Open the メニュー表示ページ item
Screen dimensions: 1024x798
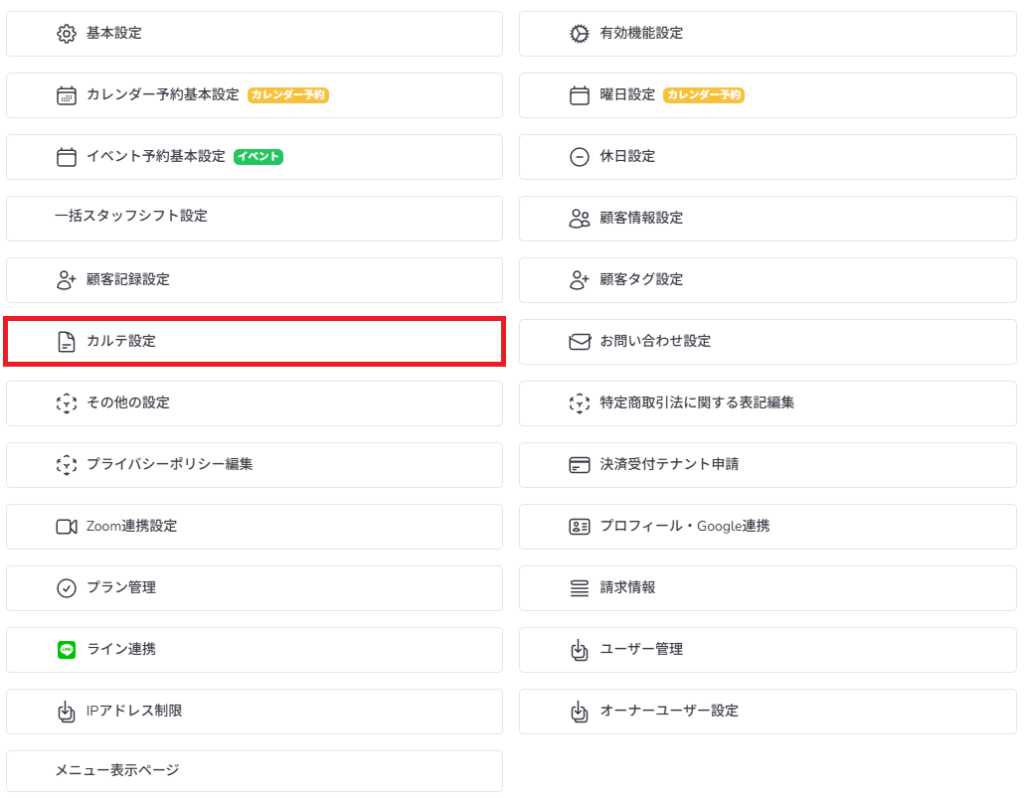(x=117, y=770)
